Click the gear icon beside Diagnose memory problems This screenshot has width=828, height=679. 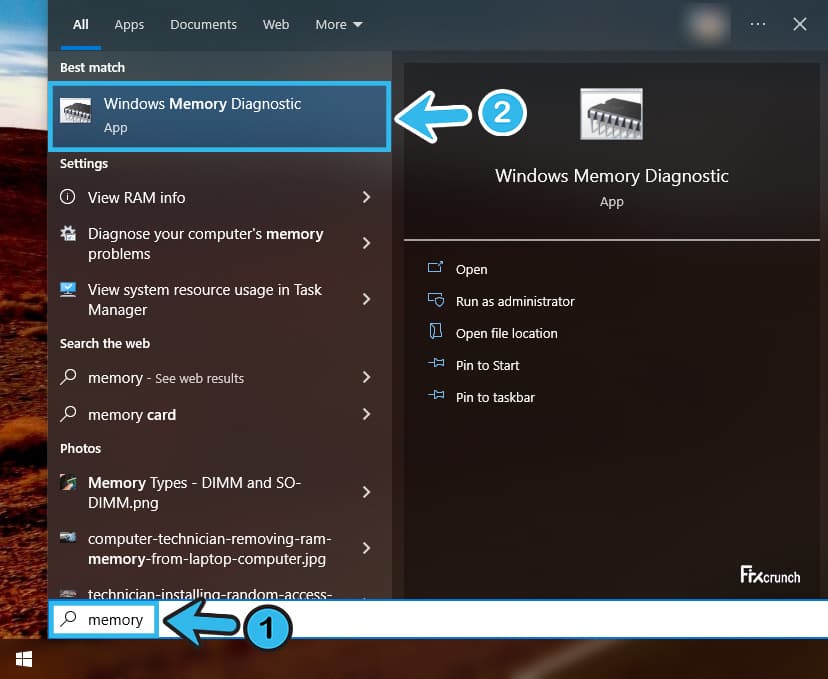(68, 233)
